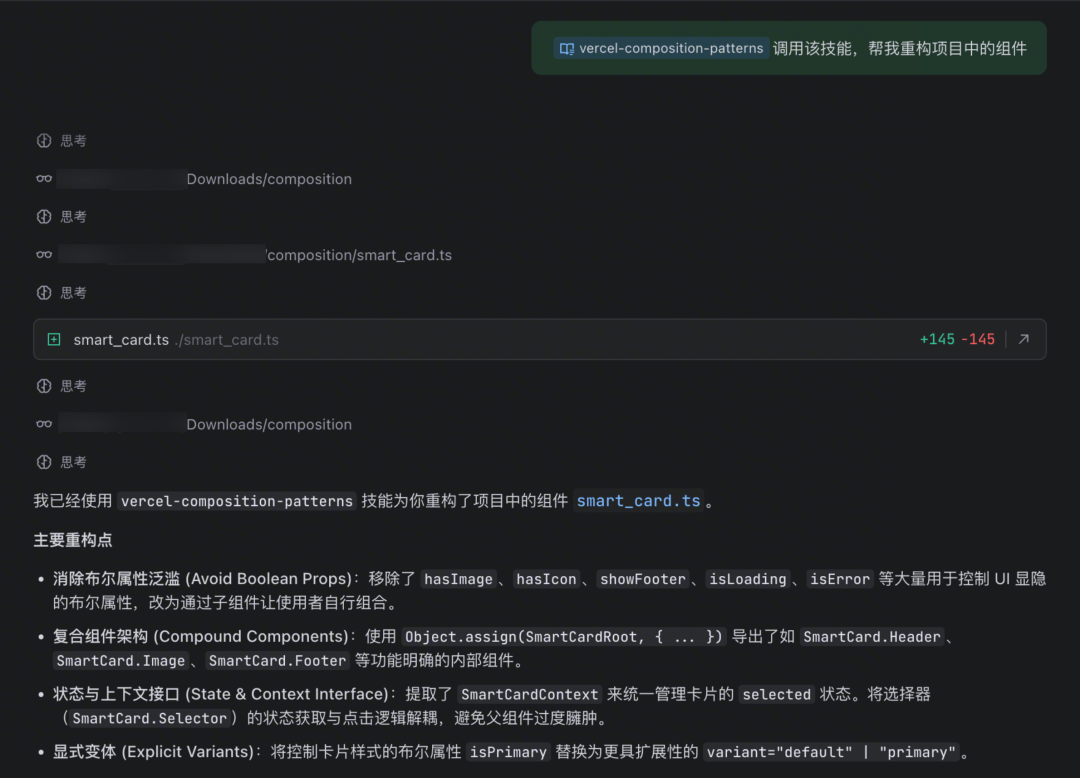Image resolution: width=1080 pixels, height=778 pixels.
Task: Click the glasses icon before Downloads/composition path
Action: 44,178
